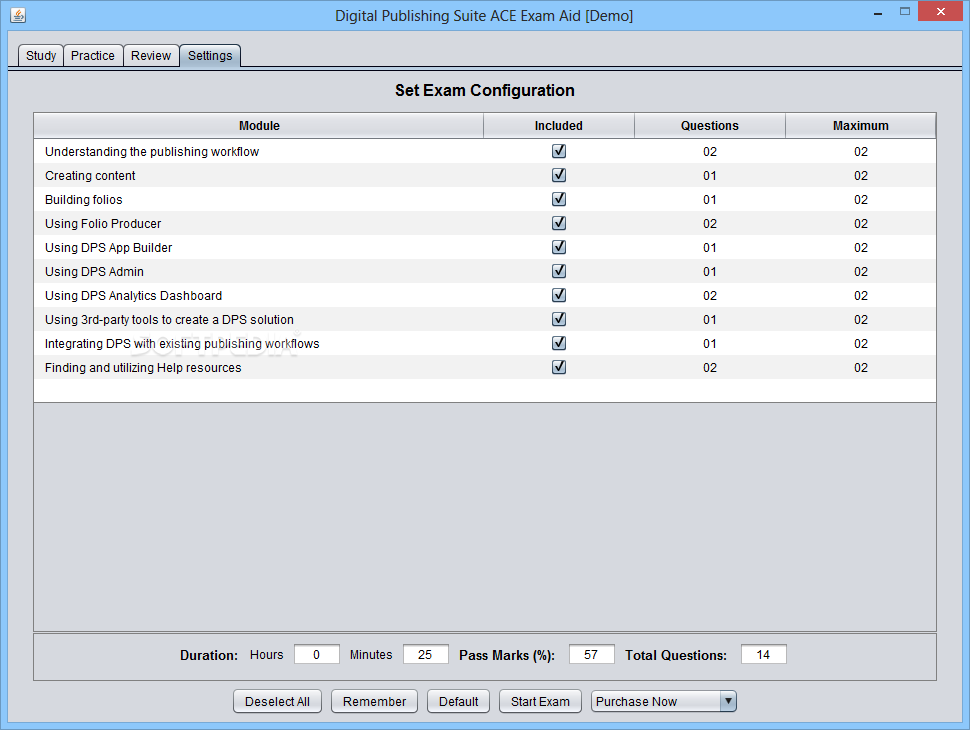Toggle the Creating content checkbox
The width and height of the screenshot is (970, 730).
(559, 175)
